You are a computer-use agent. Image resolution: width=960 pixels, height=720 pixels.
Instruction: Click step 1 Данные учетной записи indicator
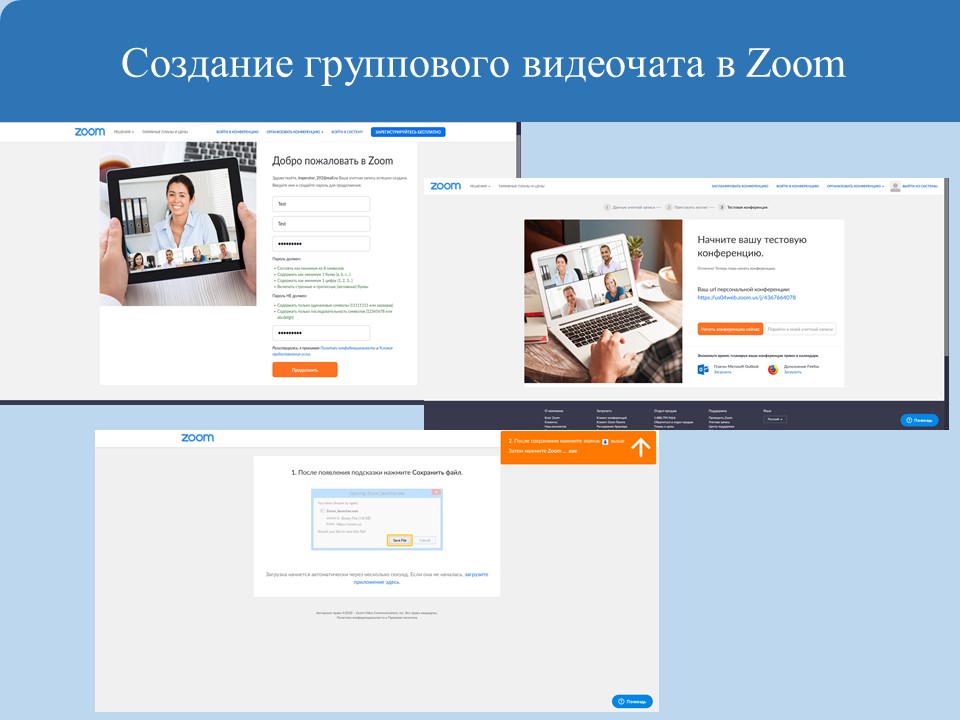(629, 208)
